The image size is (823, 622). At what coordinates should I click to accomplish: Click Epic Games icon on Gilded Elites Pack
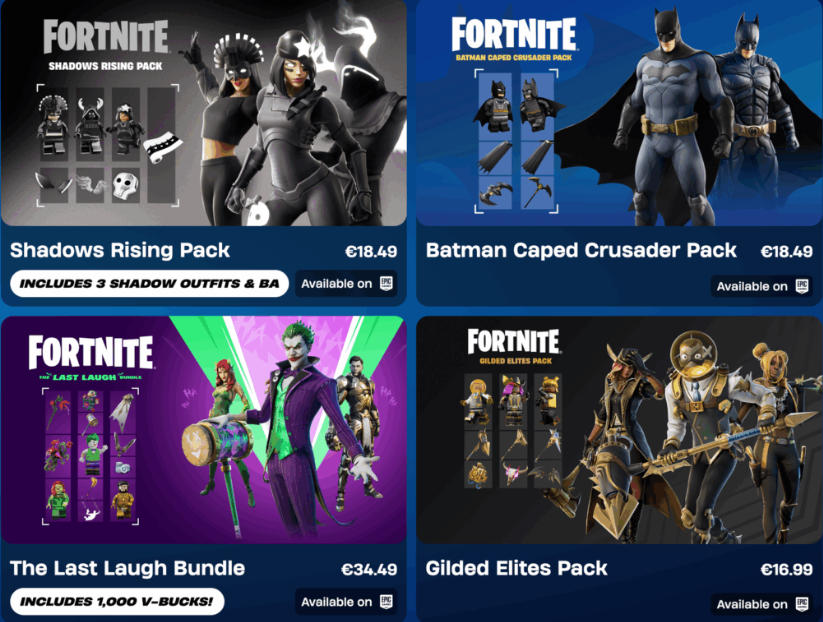(x=801, y=604)
